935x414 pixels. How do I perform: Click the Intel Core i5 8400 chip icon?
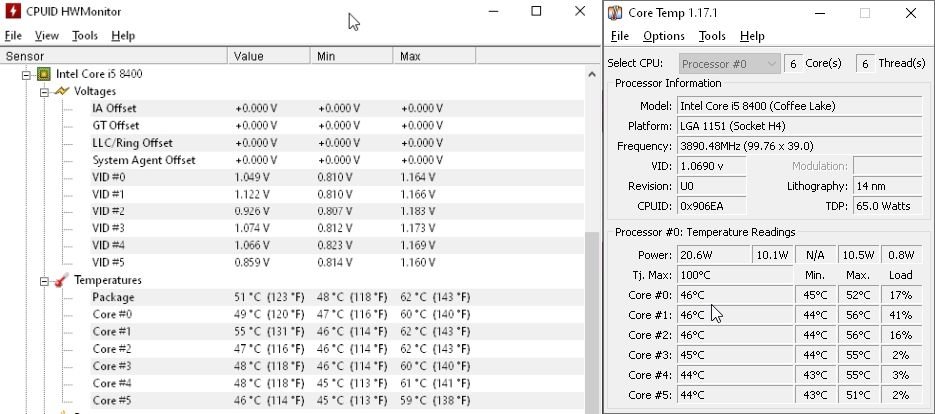(x=44, y=74)
